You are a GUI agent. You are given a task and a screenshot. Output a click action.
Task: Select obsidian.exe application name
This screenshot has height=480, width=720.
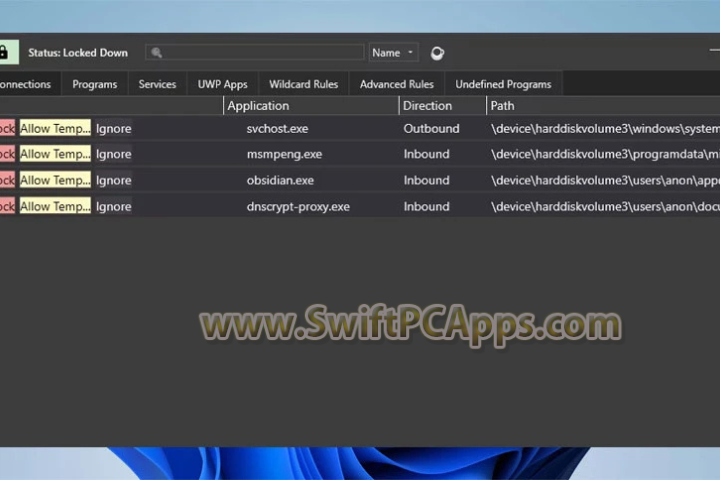[280, 180]
